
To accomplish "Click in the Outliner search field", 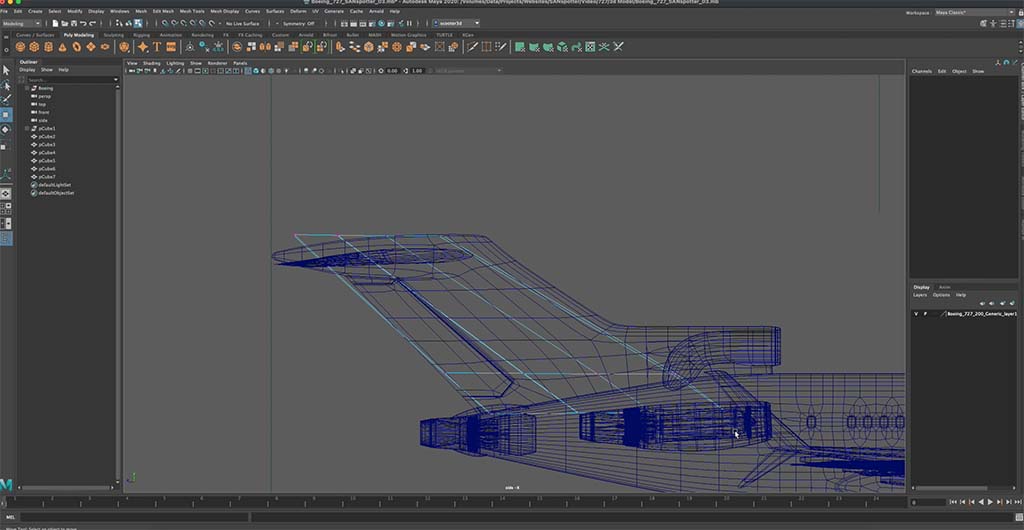I will click(x=70, y=78).
